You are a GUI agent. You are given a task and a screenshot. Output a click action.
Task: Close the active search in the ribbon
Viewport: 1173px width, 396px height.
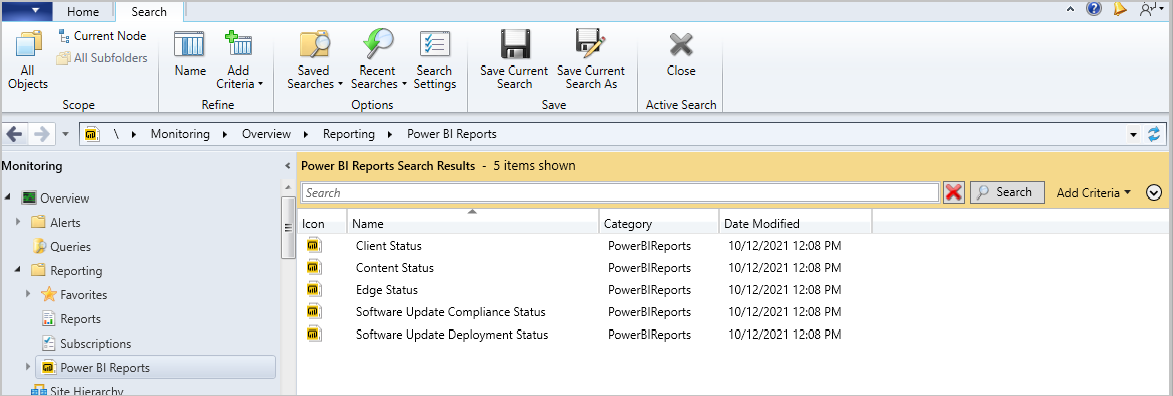(681, 54)
